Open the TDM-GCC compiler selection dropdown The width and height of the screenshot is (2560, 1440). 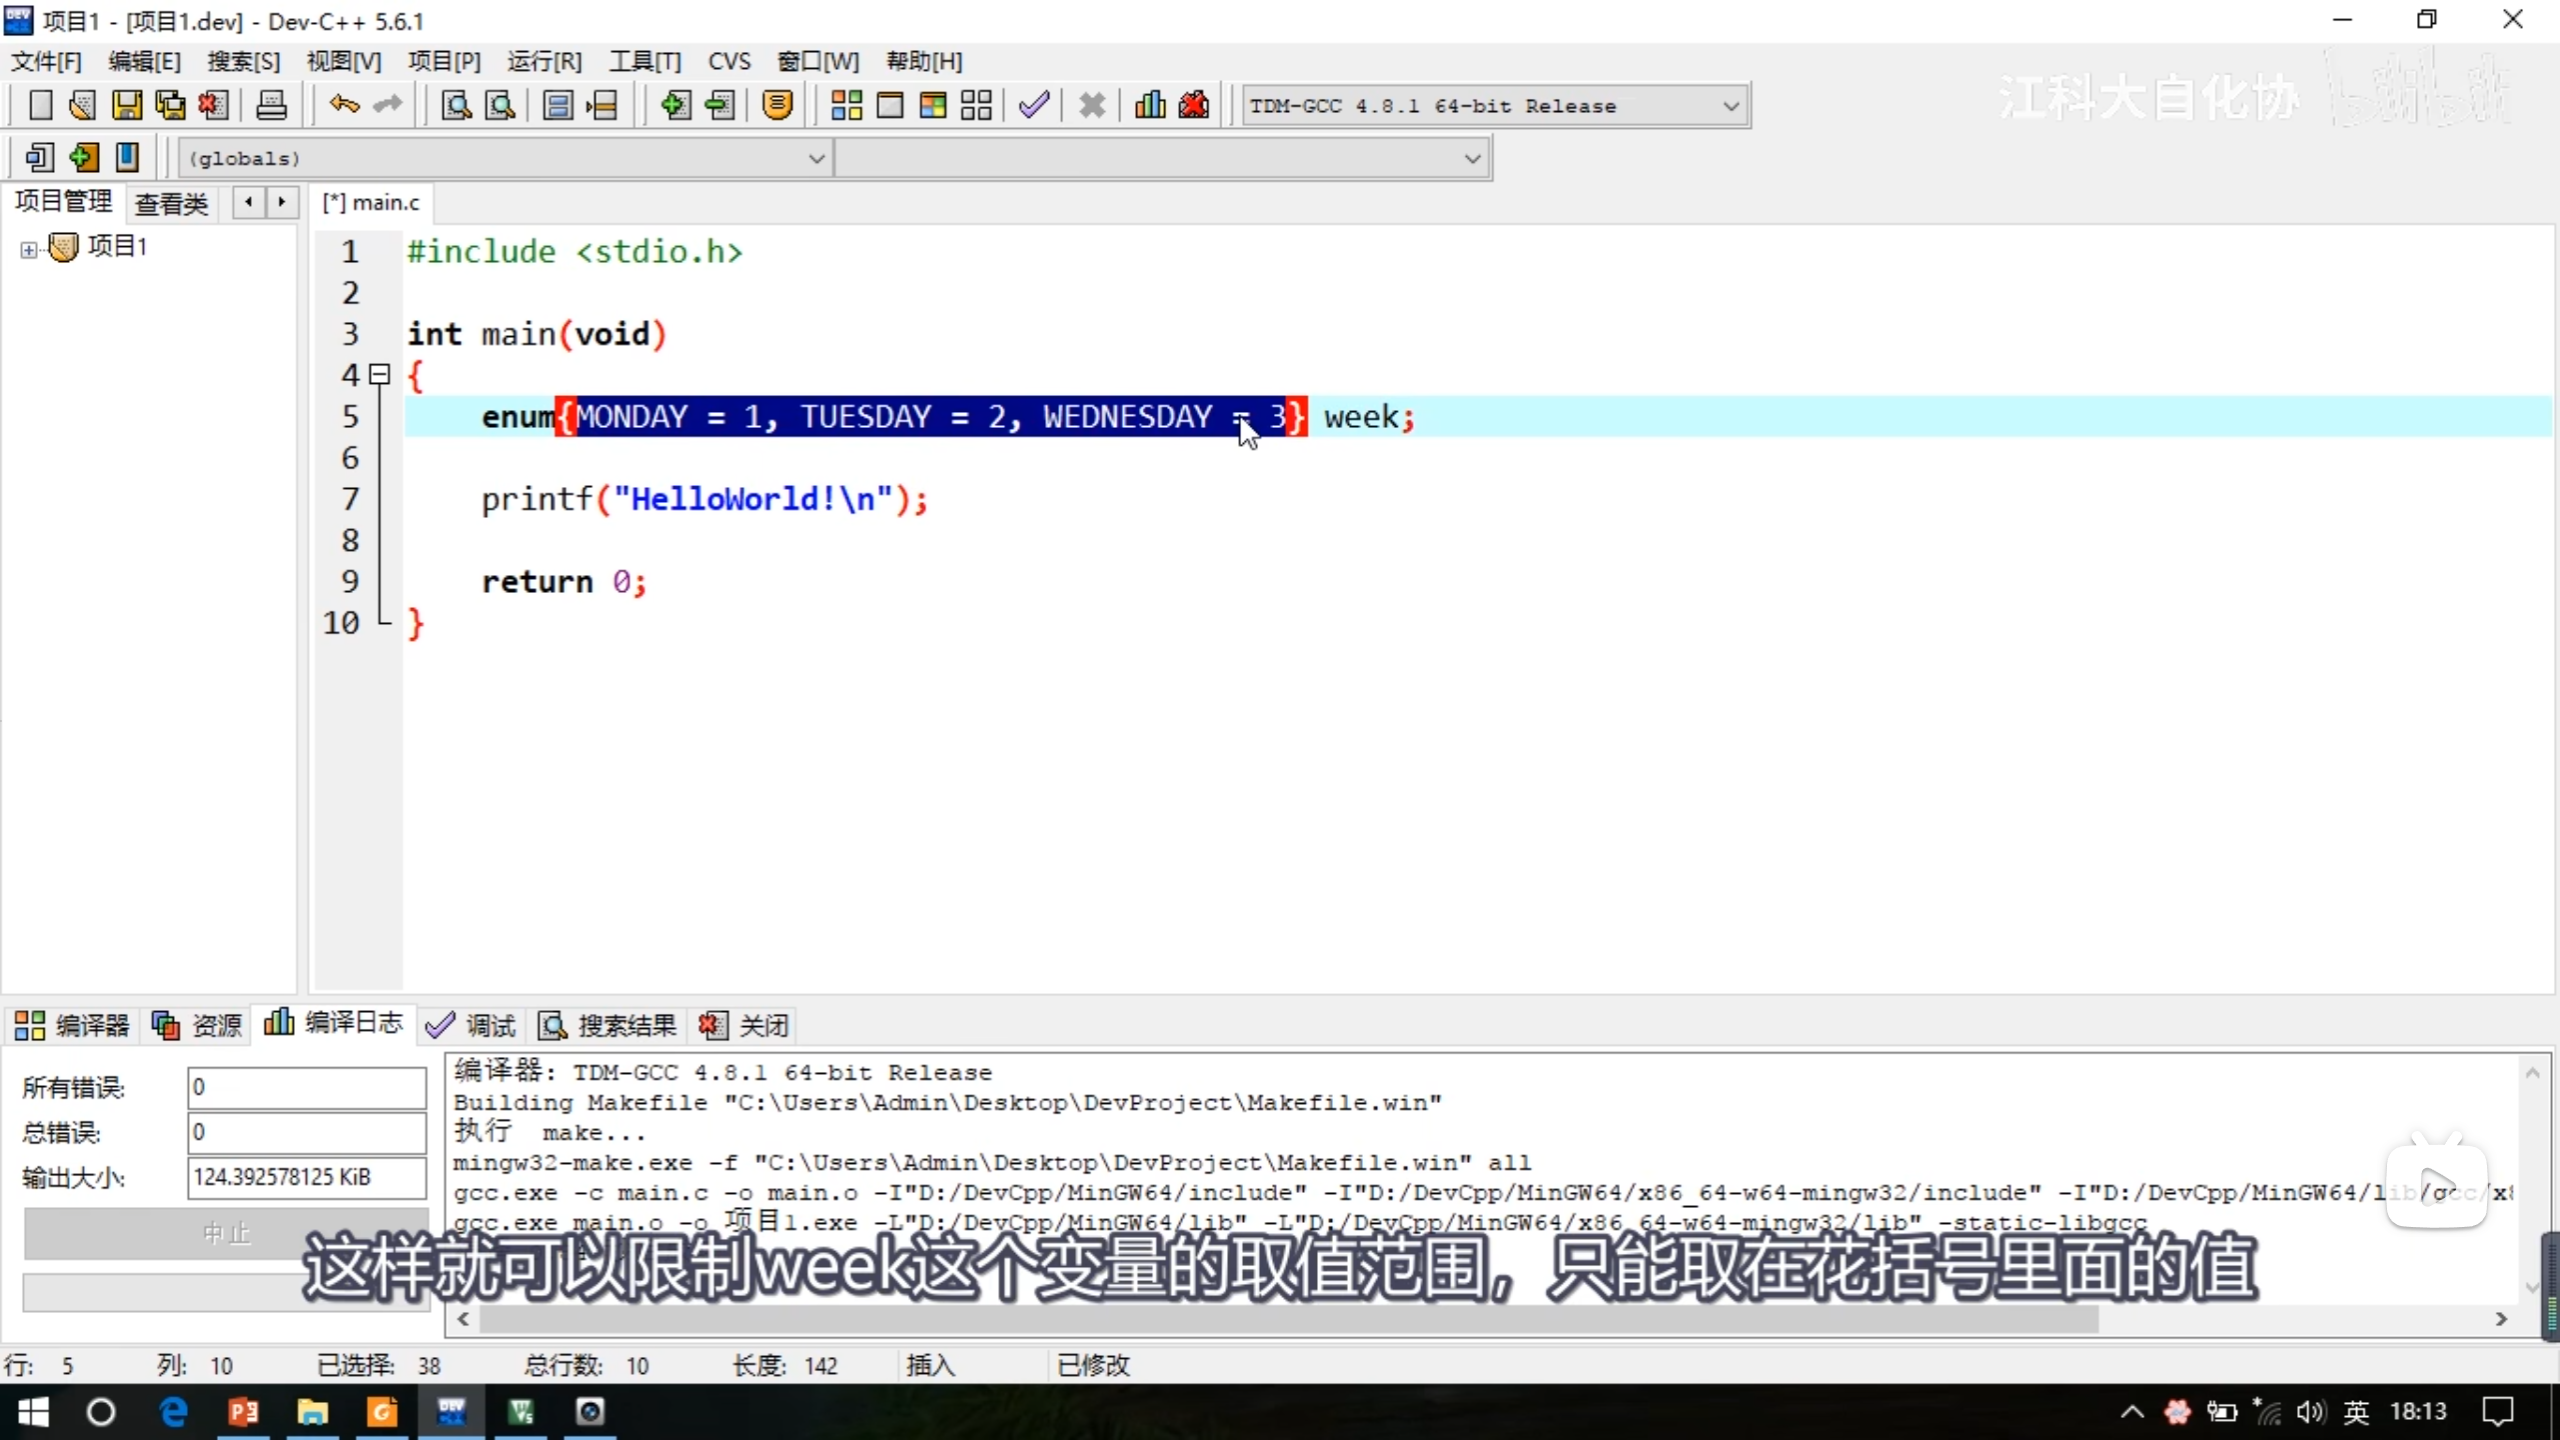1730,106
